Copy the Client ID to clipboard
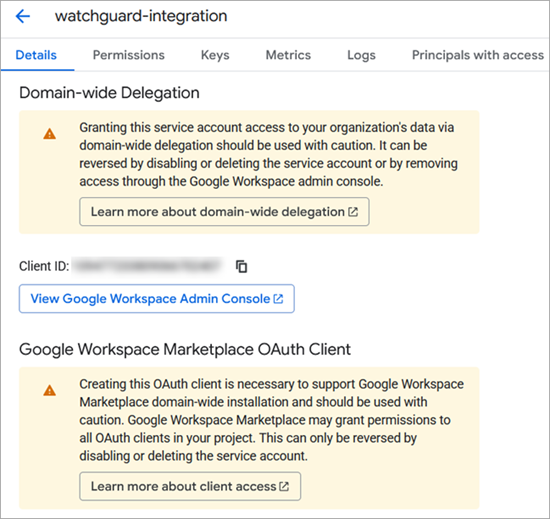Viewport: 550px width, 519px height. coord(241,267)
